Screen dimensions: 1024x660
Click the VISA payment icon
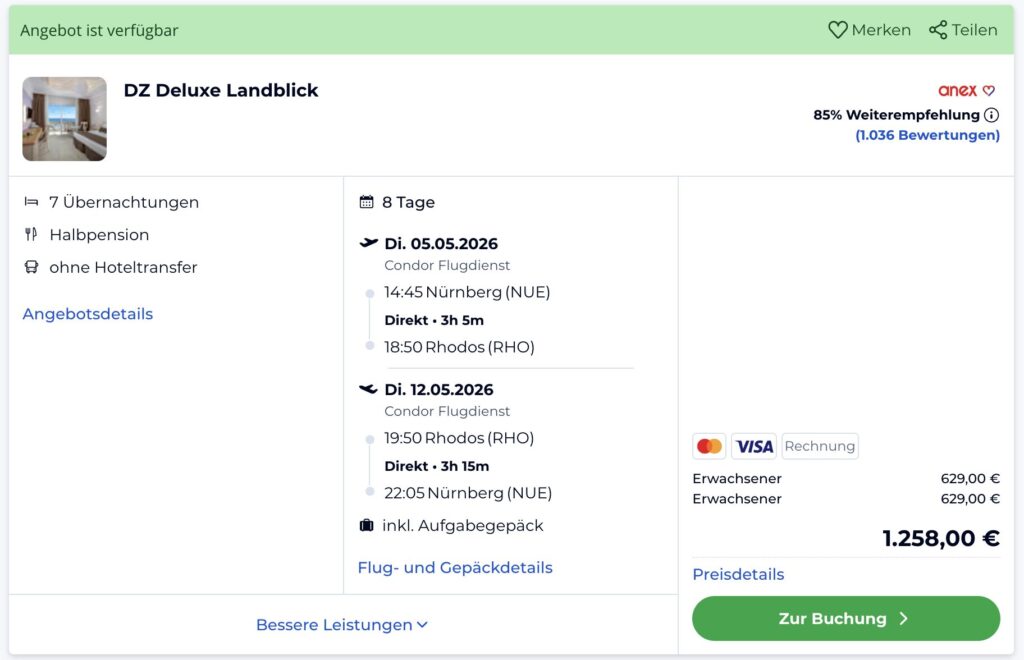pos(754,446)
